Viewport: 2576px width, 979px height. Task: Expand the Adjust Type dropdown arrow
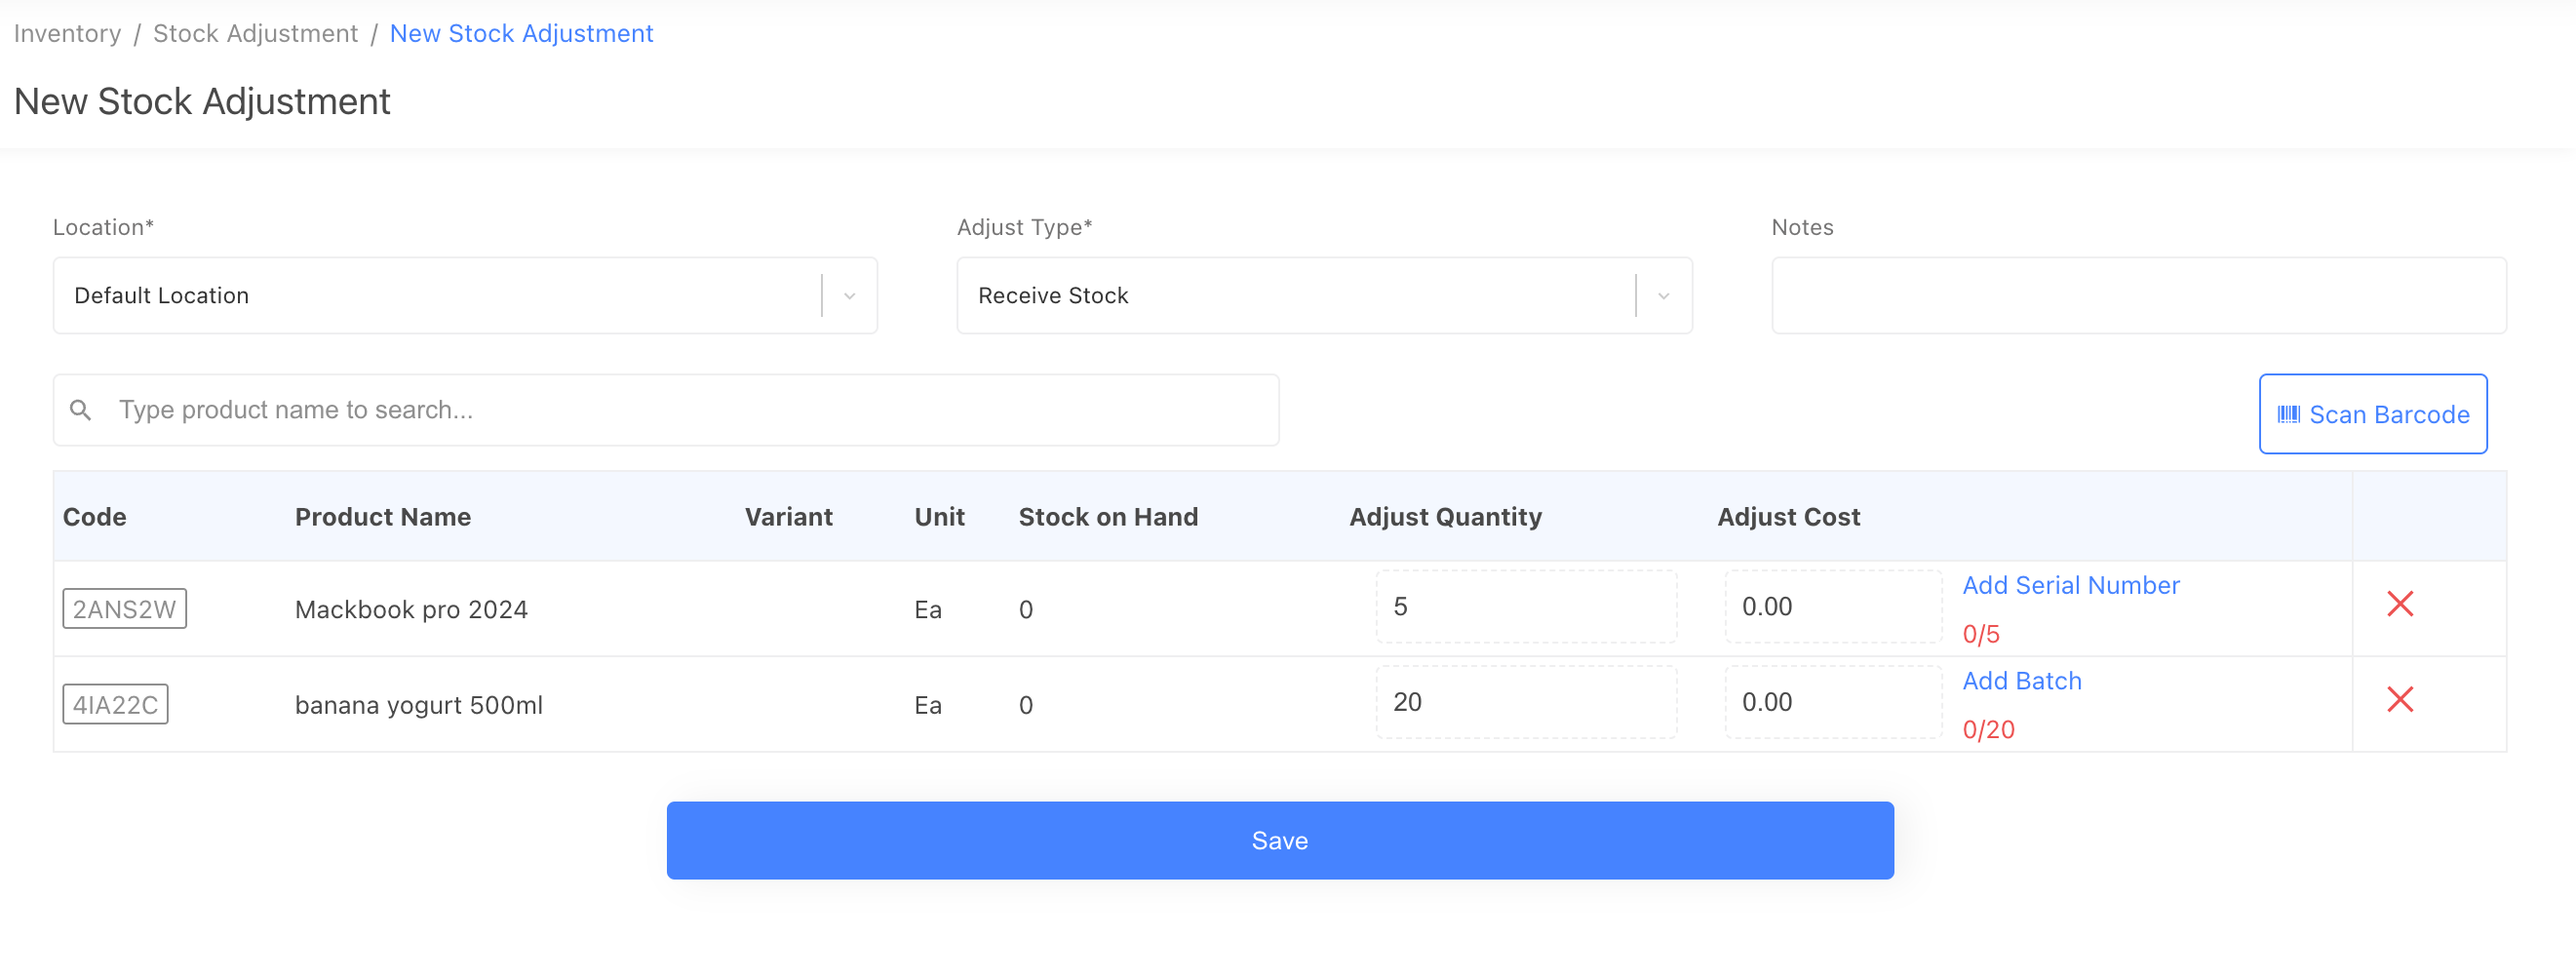click(x=1663, y=296)
